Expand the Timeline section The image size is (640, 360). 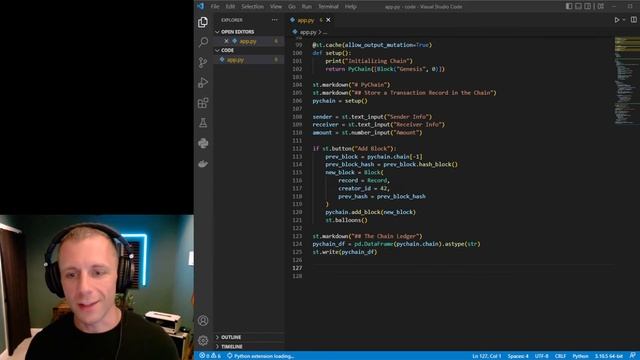(x=249, y=347)
